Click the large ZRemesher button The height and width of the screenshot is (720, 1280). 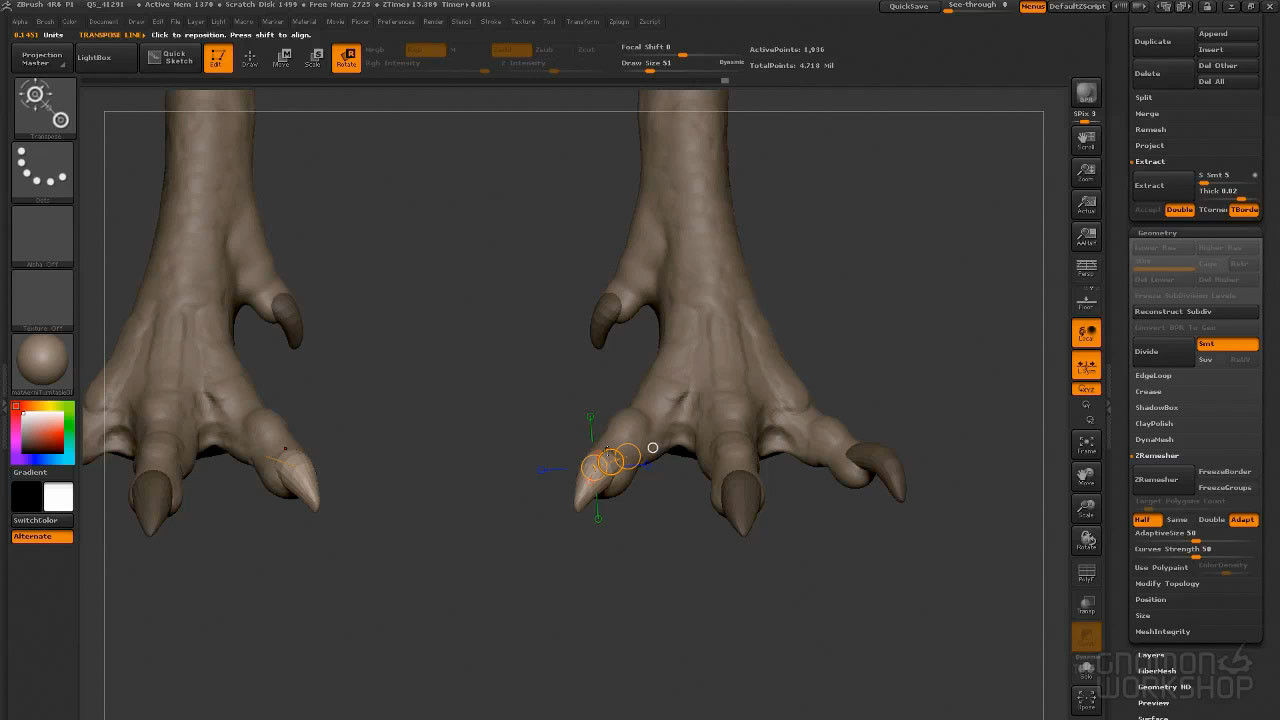[1163, 479]
